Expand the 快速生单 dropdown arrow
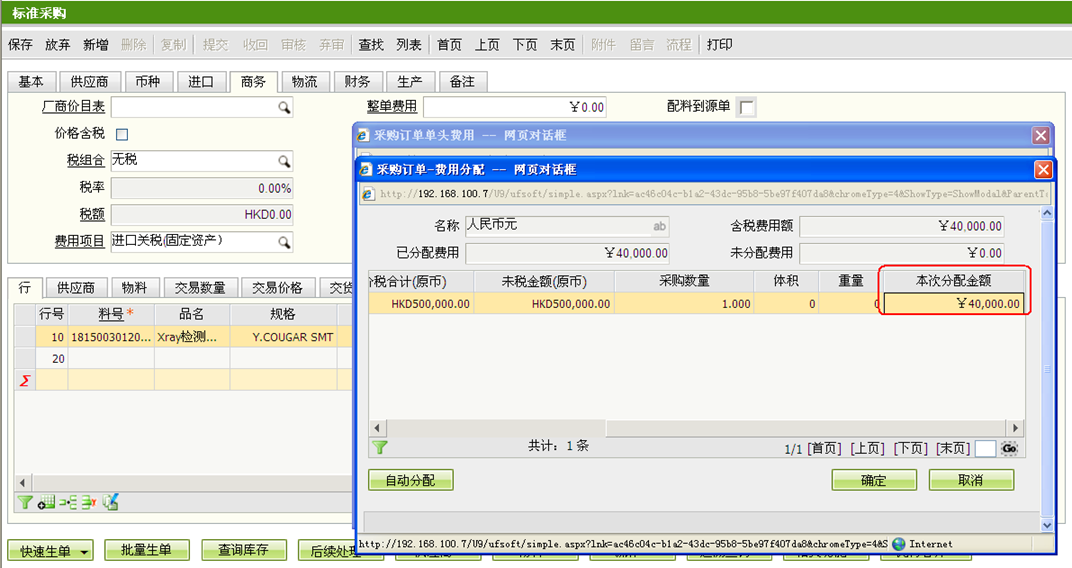The image size is (1072, 568). [86, 551]
